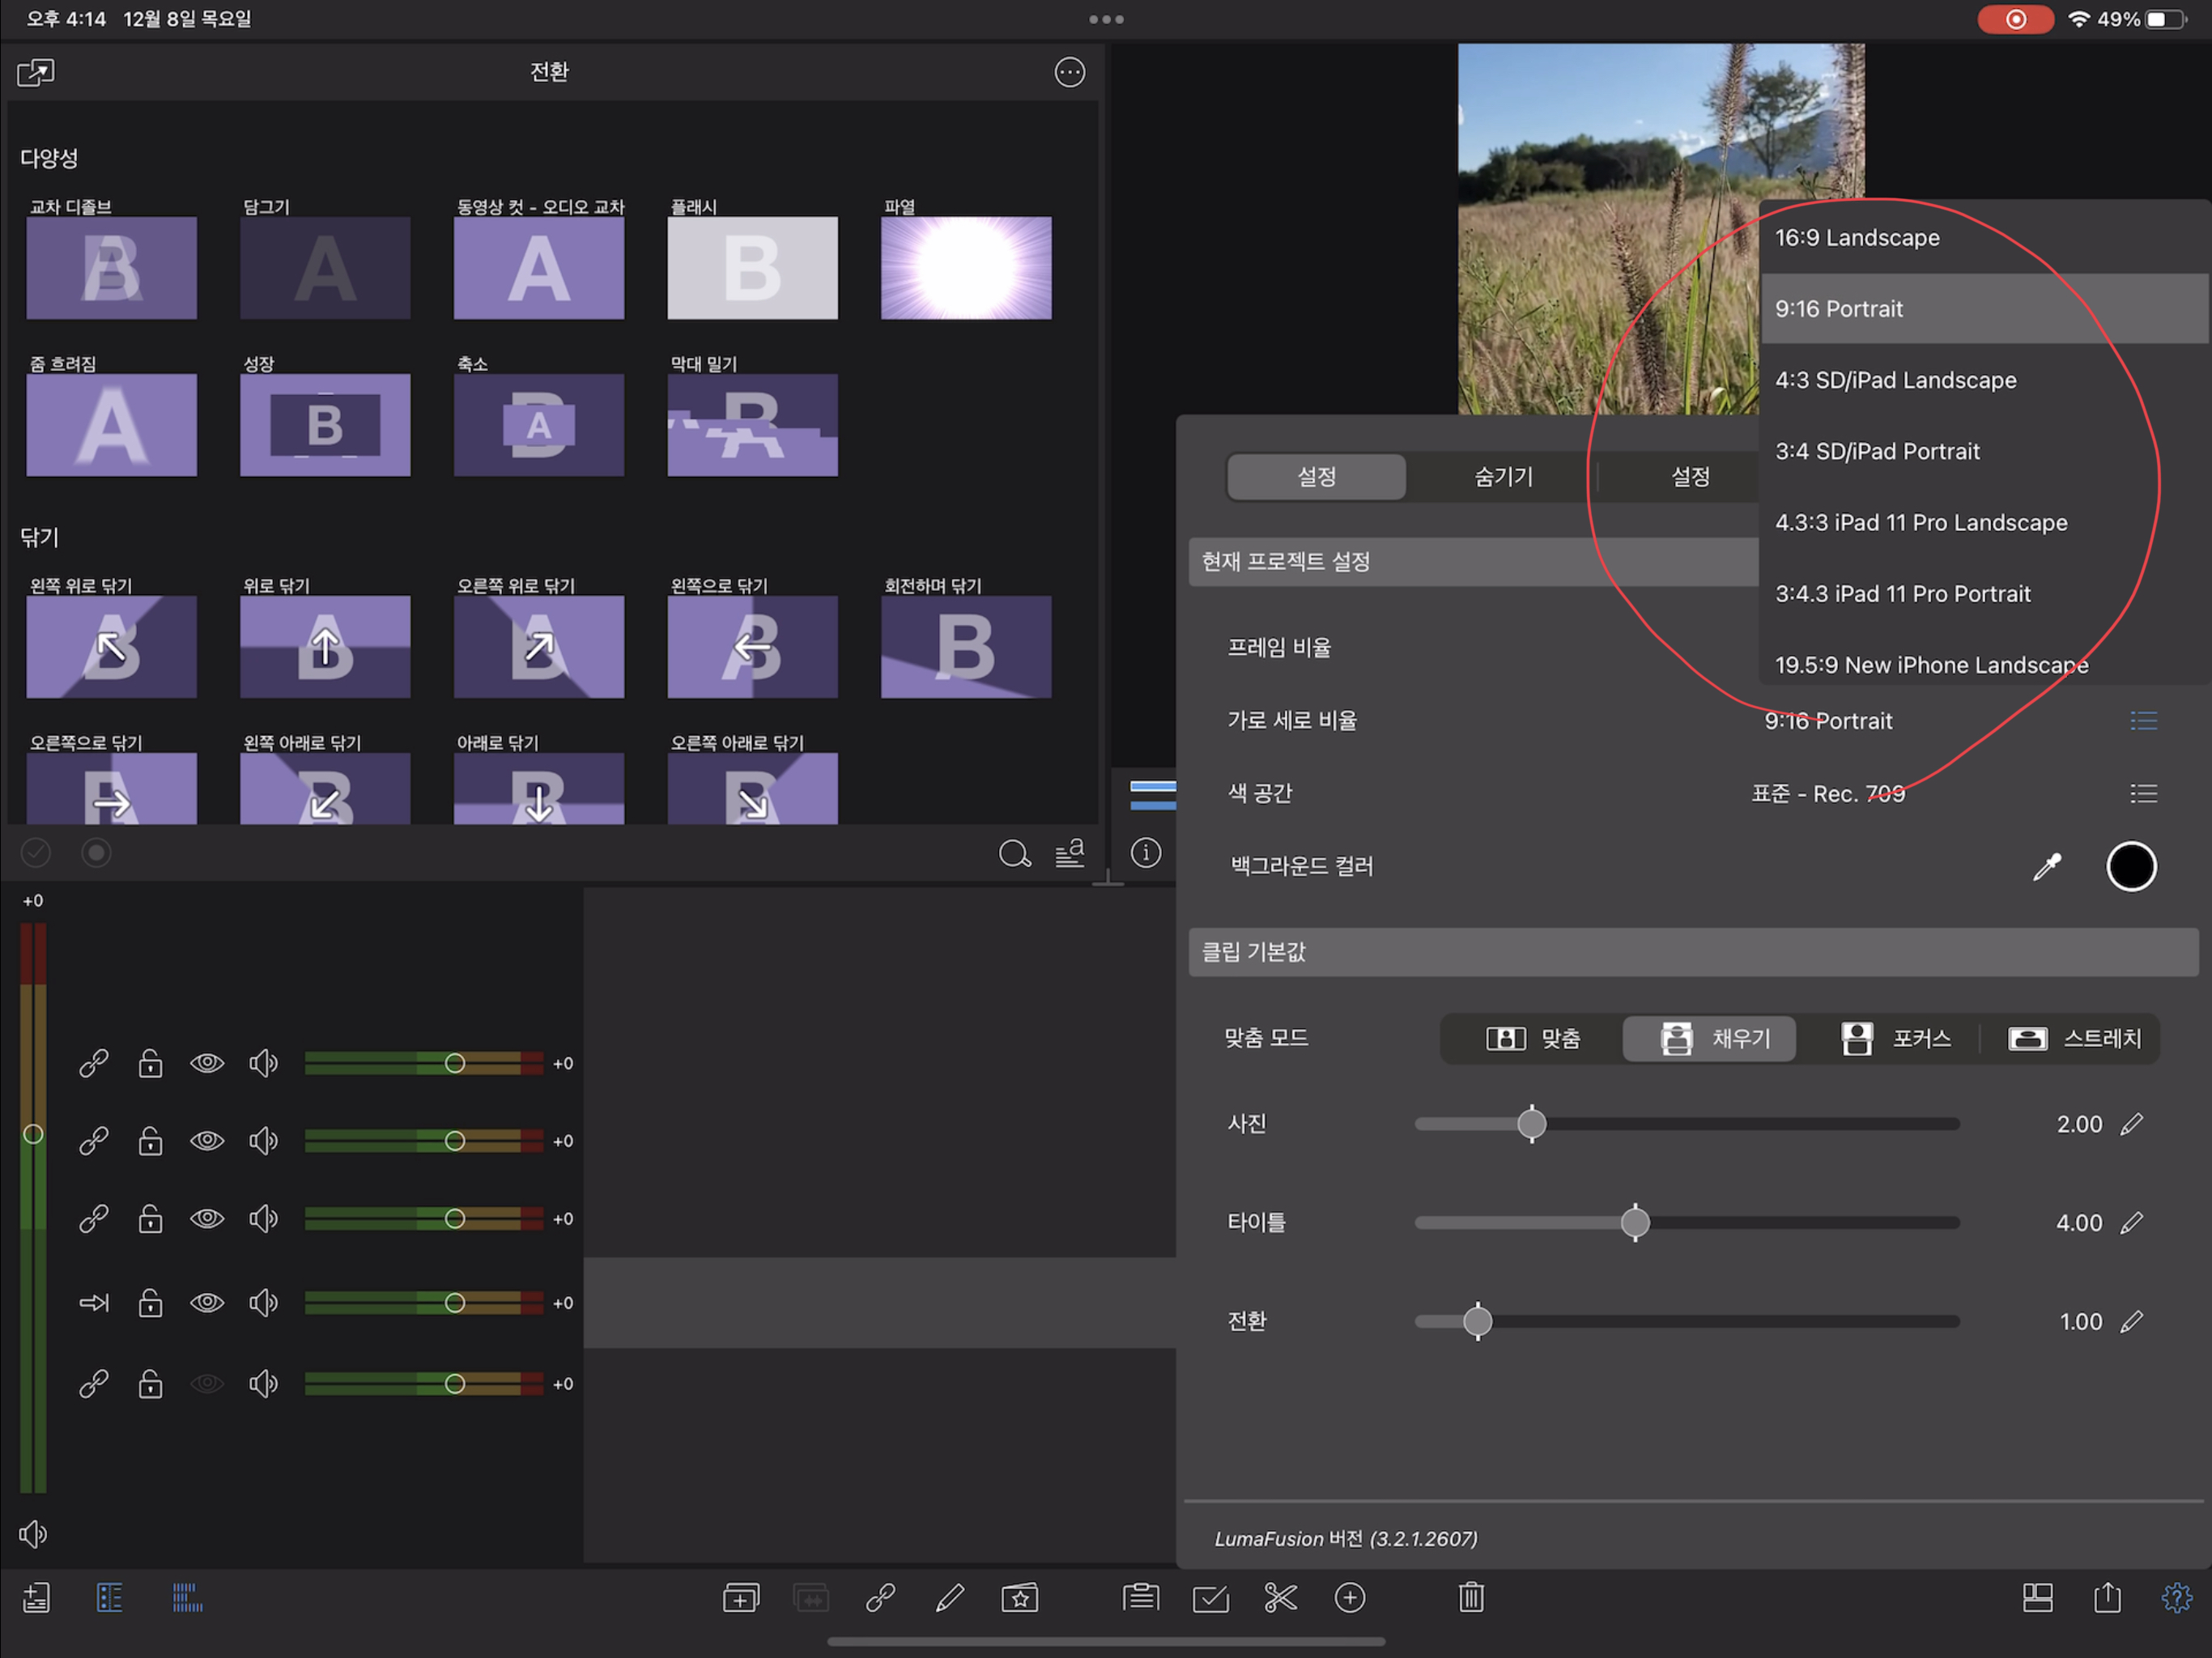Toggle lock on second track
The image size is (2212, 1658).
coord(150,1141)
